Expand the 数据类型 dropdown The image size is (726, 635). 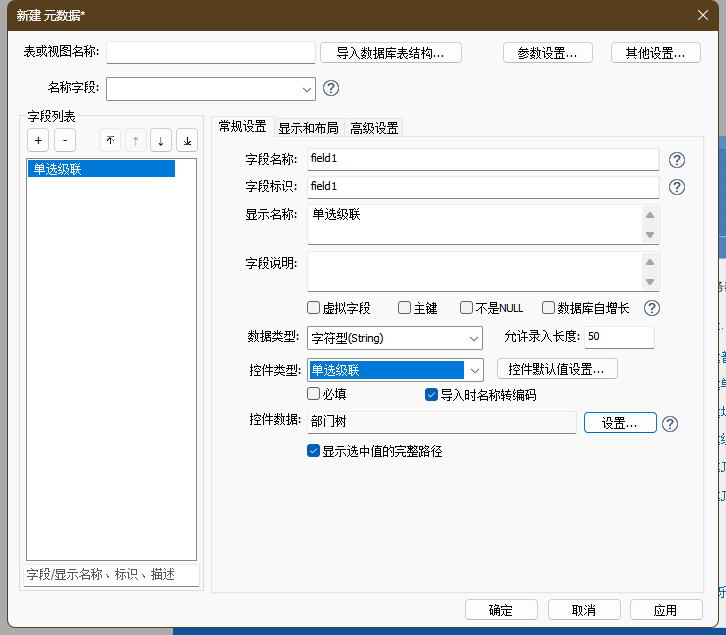pyautogui.click(x=473, y=338)
